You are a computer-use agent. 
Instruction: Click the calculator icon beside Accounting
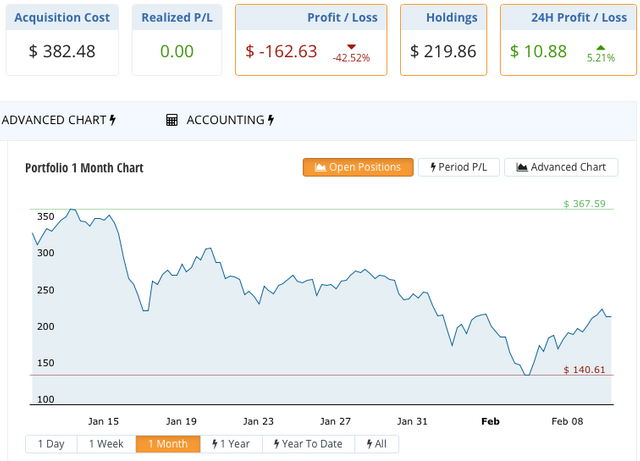(x=172, y=120)
